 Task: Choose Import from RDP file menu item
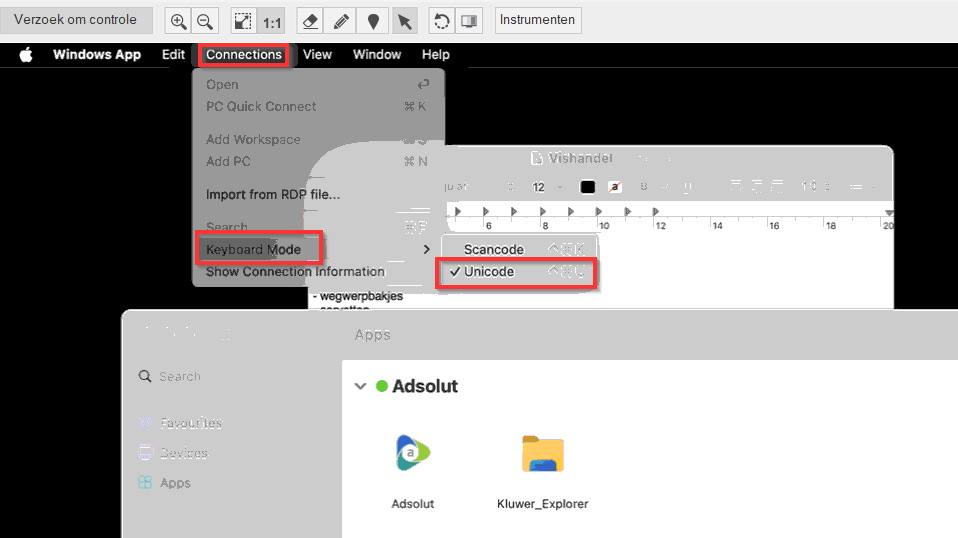pyautogui.click(x=272, y=194)
